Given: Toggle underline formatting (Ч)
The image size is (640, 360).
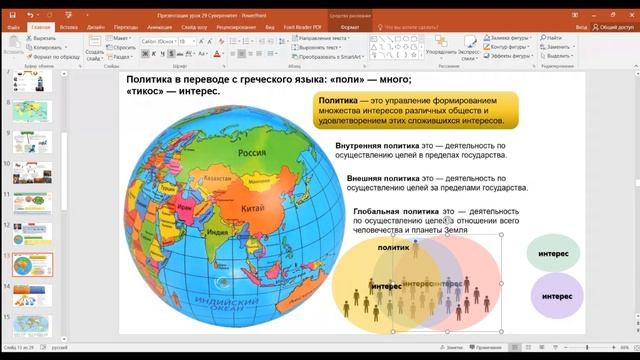Looking at the screenshot, I should pyautogui.click(x=162, y=54).
